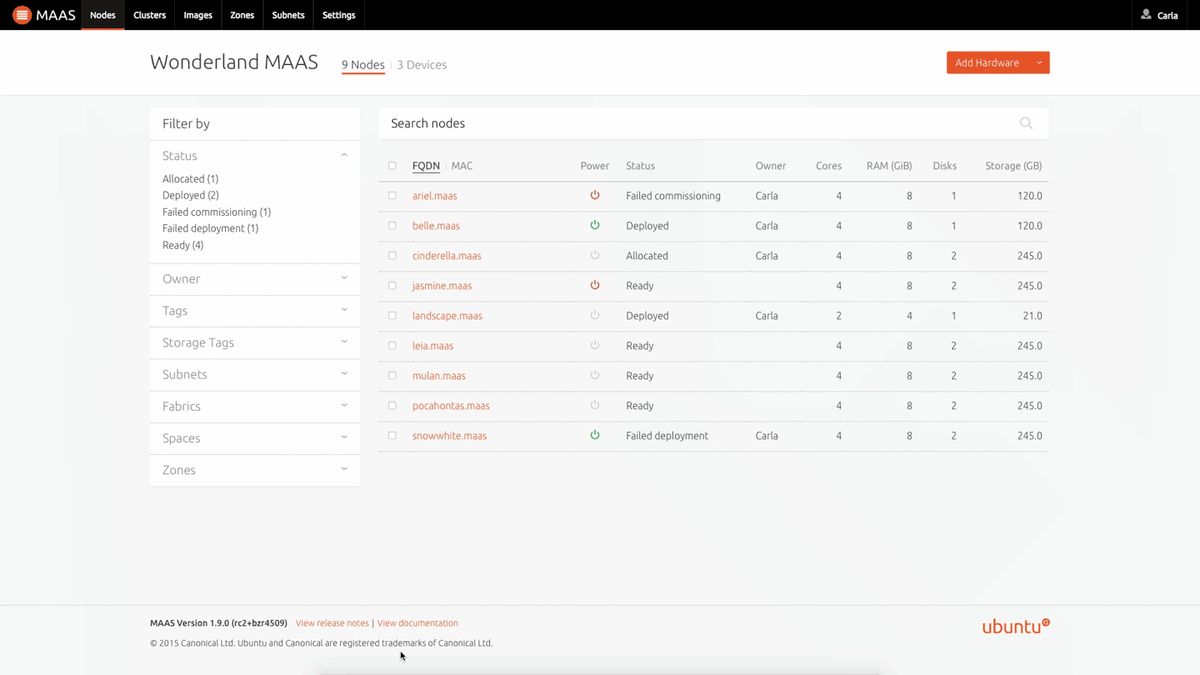The image size is (1200, 675).
Task: Power on the cinderella.maas node
Action: [595, 256]
